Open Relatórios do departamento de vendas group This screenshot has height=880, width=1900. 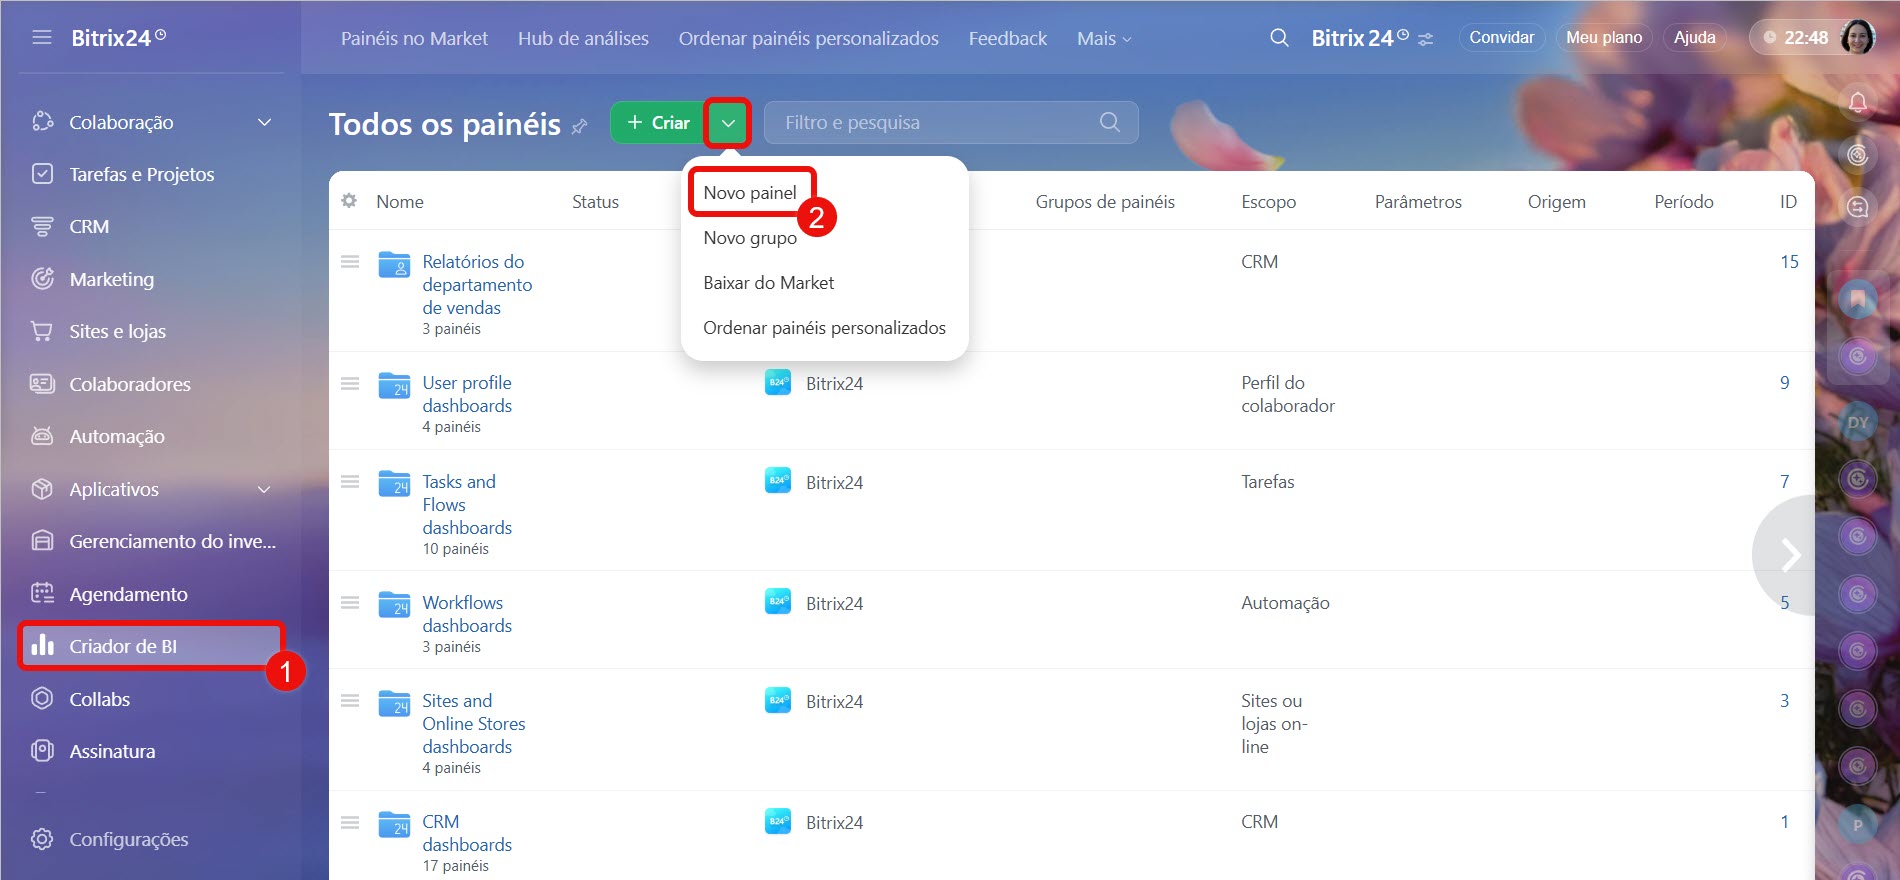pyautogui.click(x=476, y=284)
